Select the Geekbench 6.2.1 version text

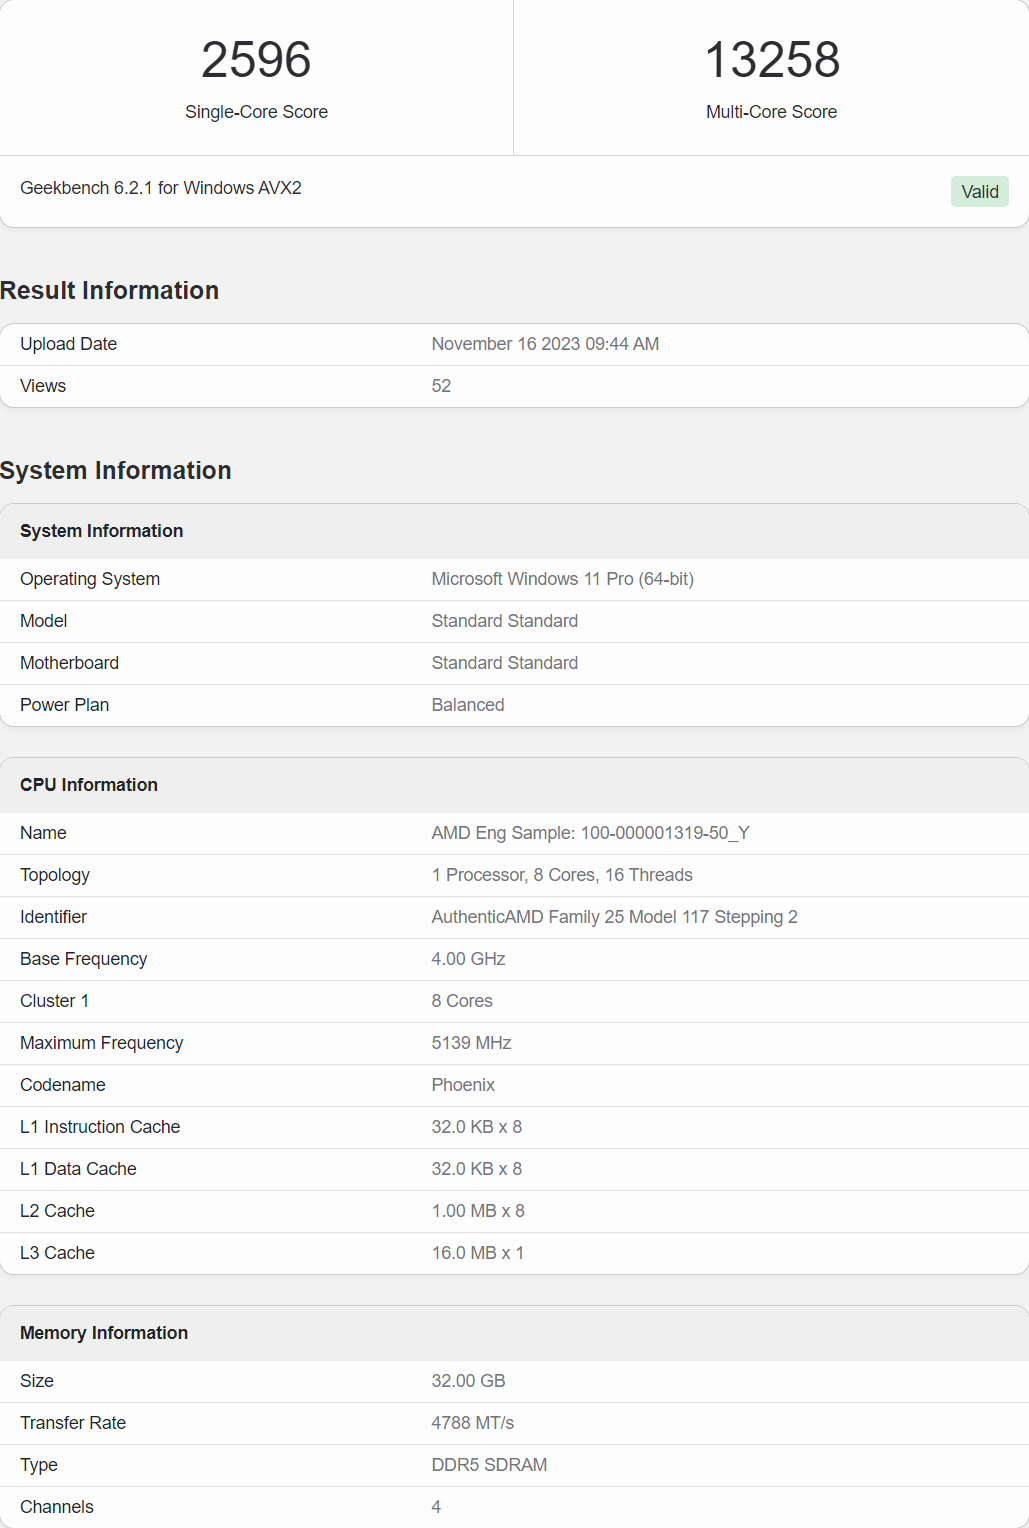click(161, 188)
